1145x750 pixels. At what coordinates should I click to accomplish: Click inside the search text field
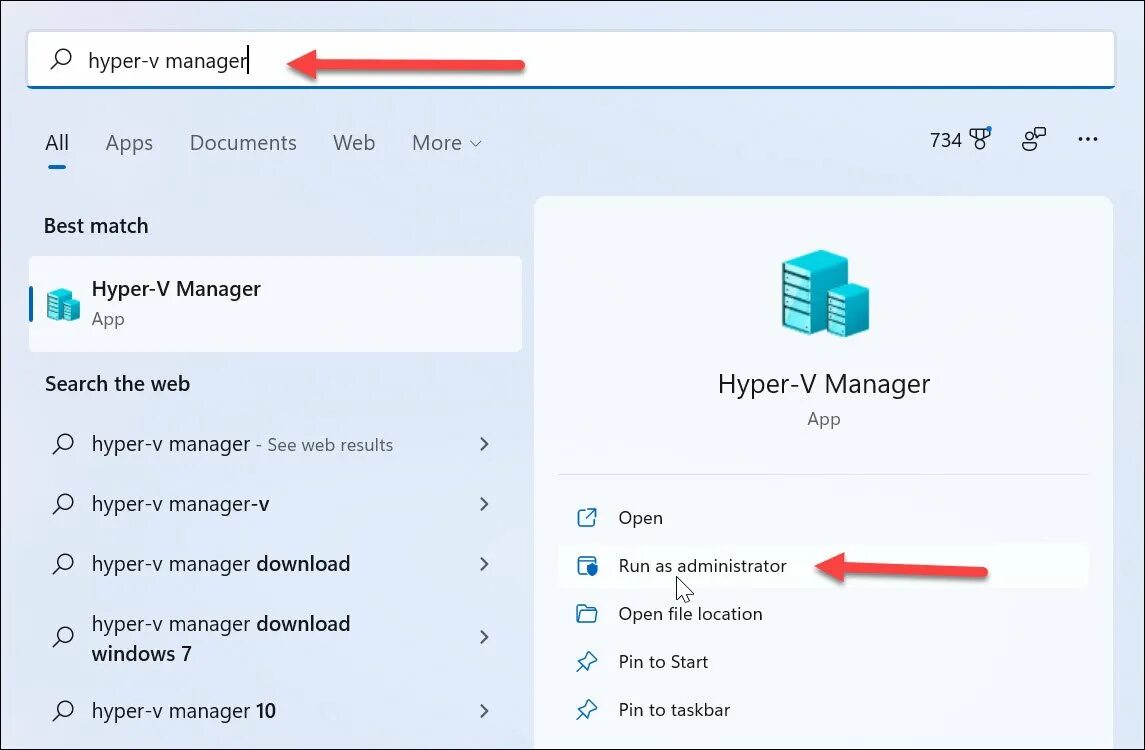click(570, 60)
